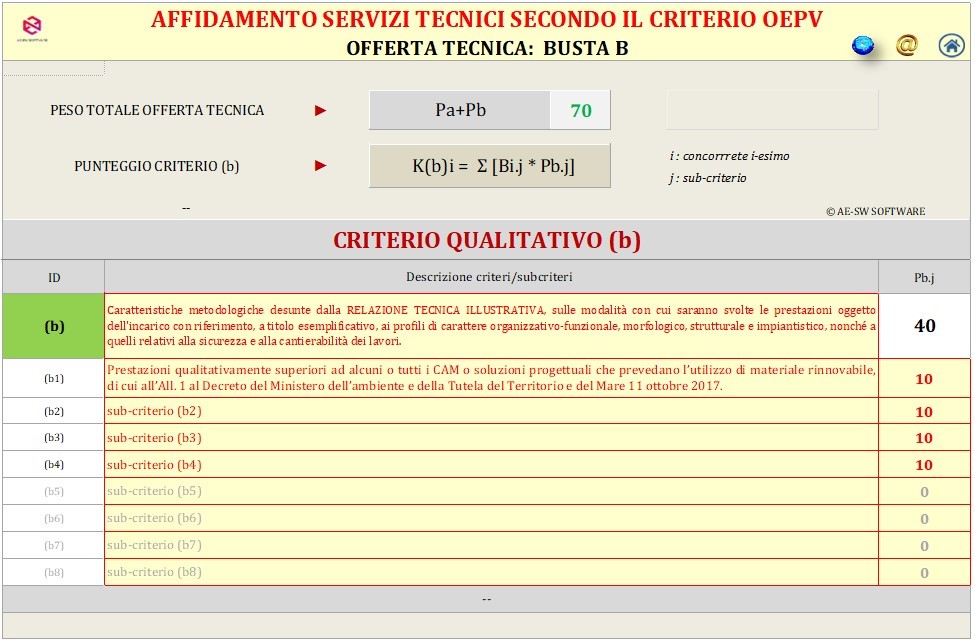
Task: Select the criterion (b) weight 40 cell
Action: [924, 326]
